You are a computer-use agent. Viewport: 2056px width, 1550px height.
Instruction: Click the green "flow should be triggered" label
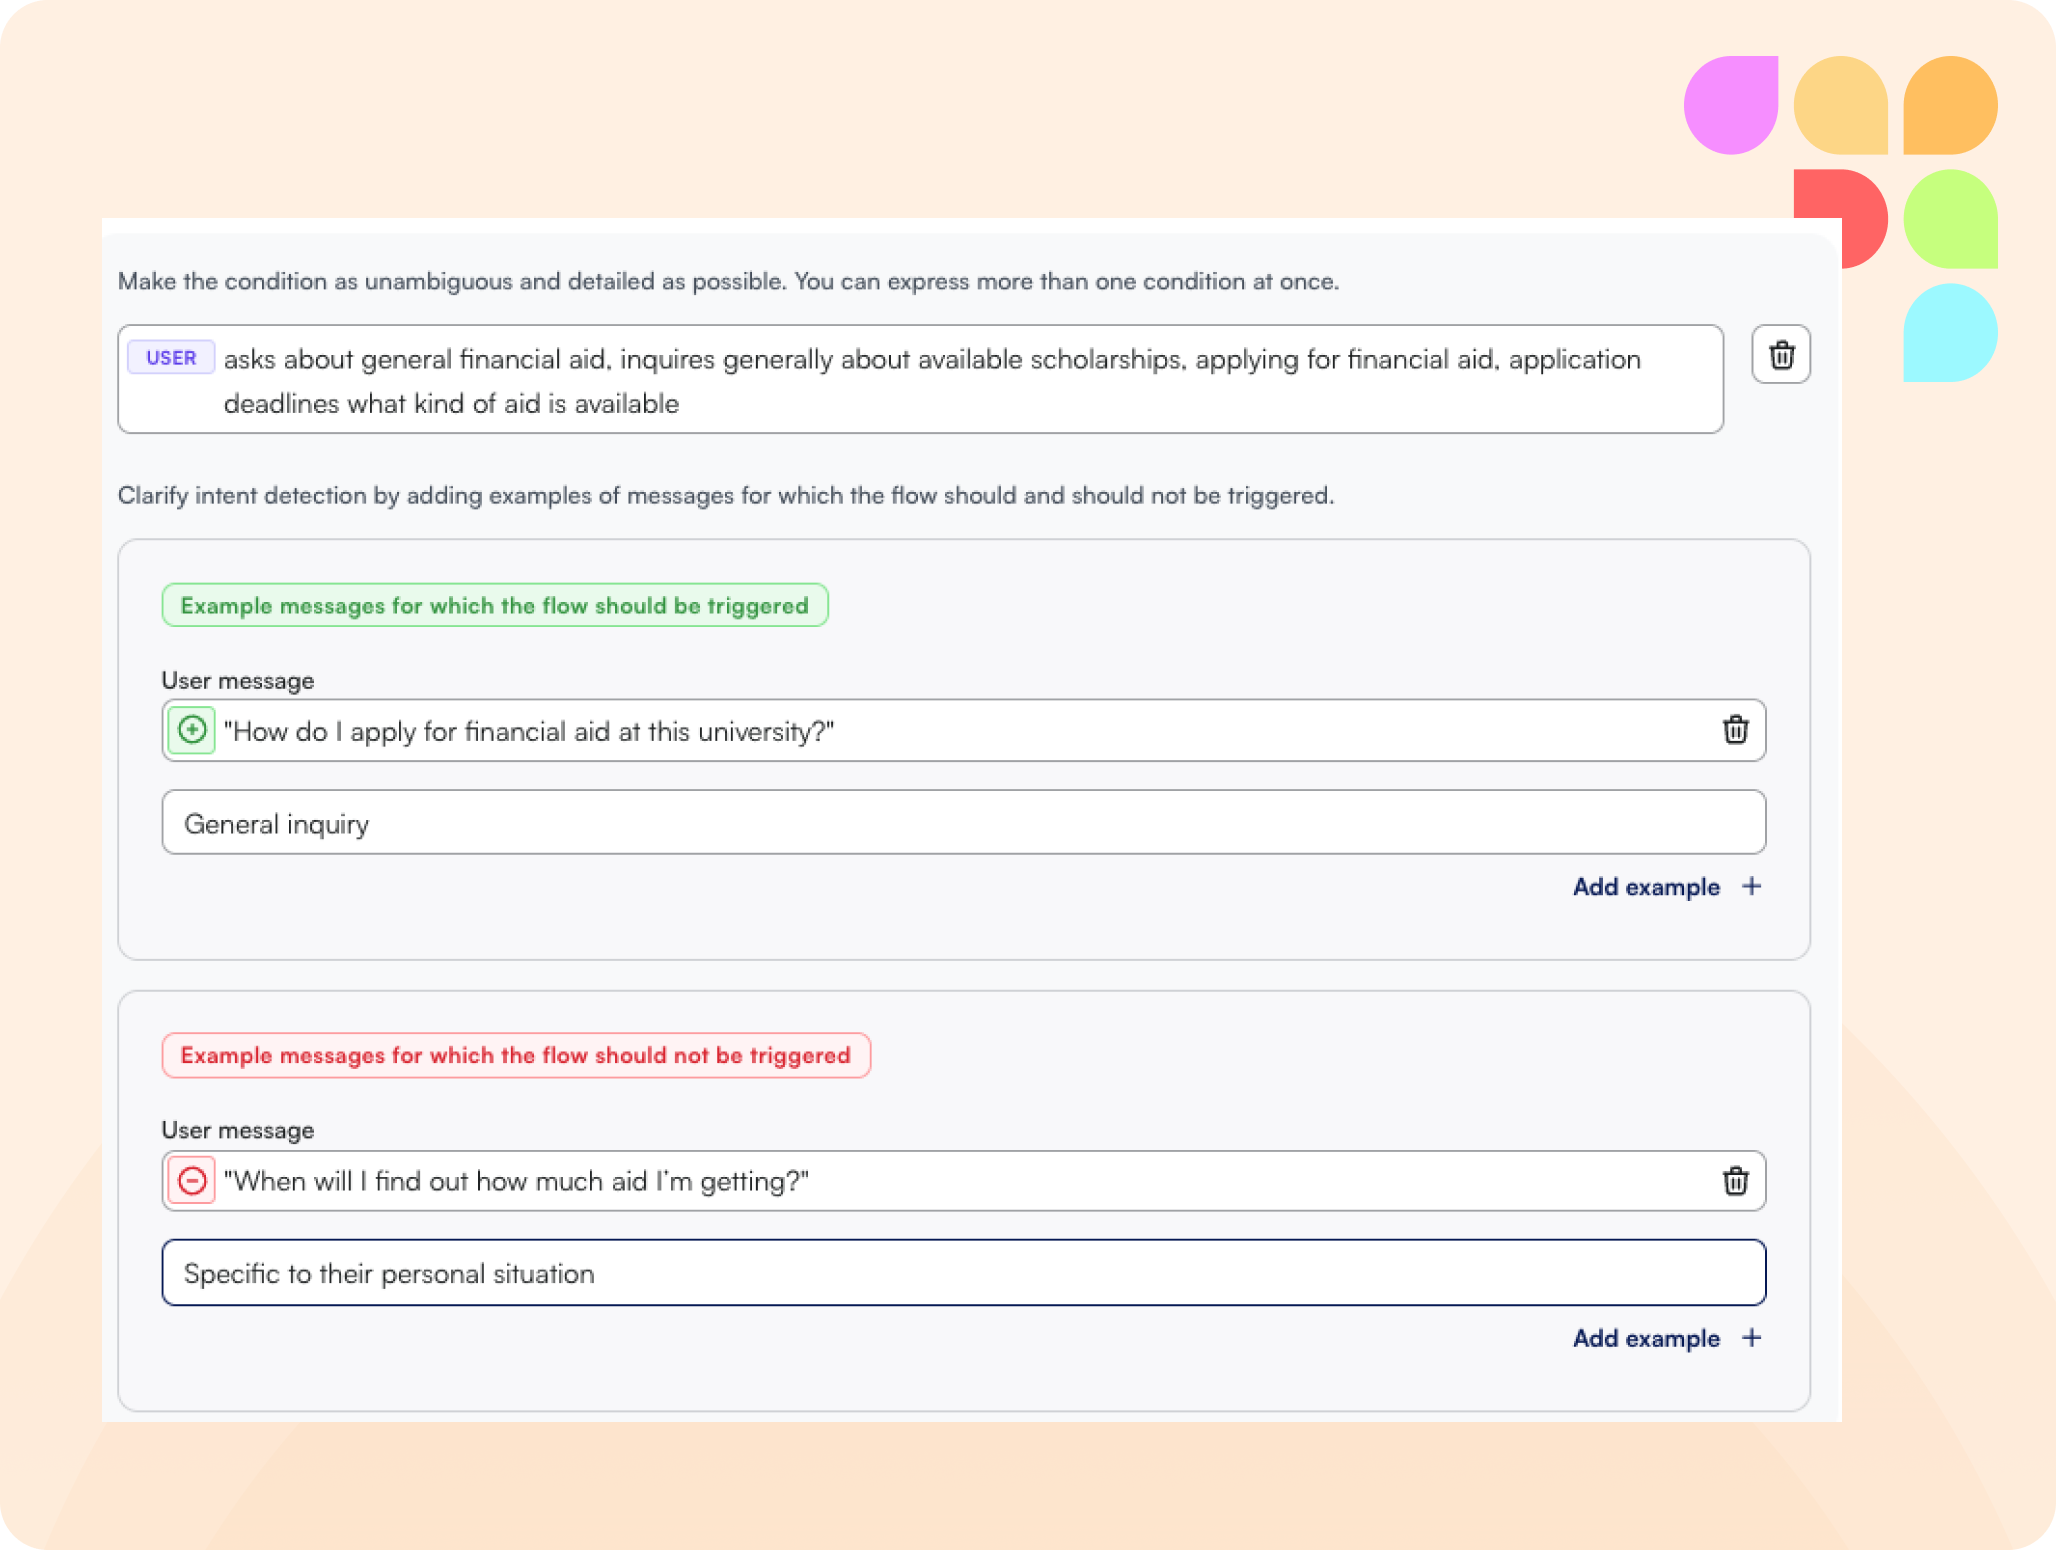point(494,606)
